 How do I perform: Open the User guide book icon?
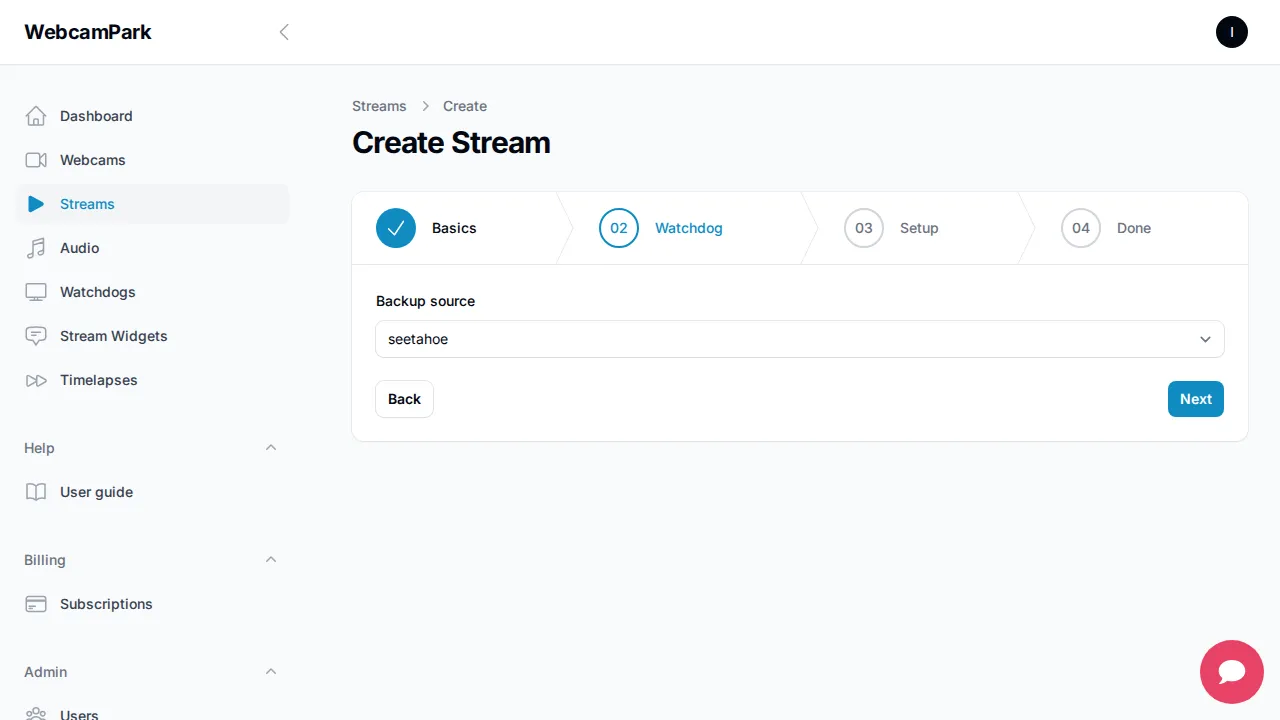coord(35,491)
